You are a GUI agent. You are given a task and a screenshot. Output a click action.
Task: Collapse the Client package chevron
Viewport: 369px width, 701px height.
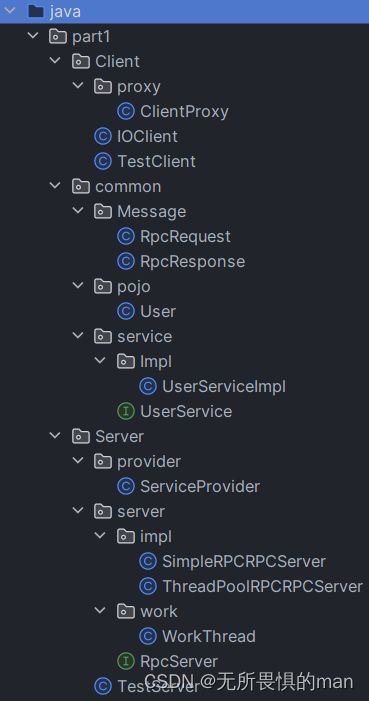click(55, 60)
